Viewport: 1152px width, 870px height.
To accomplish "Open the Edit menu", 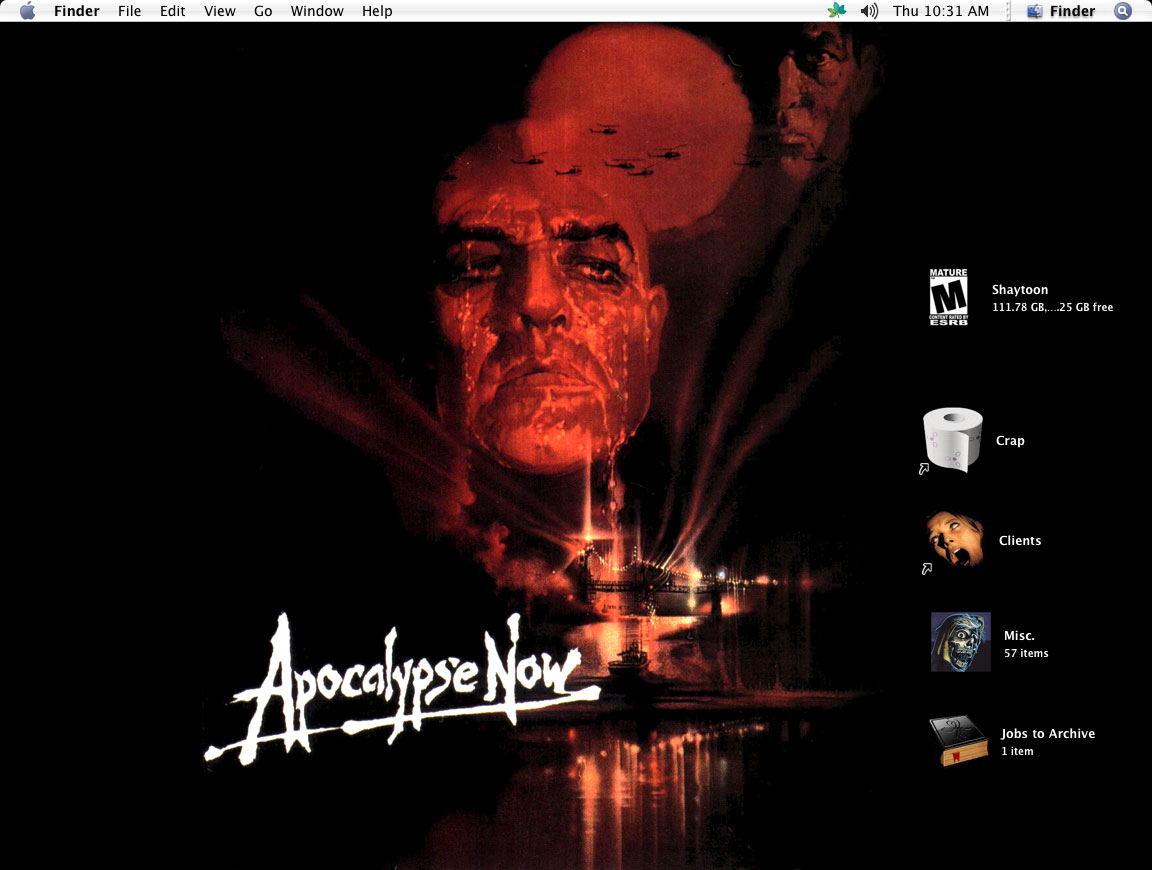I will click(173, 11).
